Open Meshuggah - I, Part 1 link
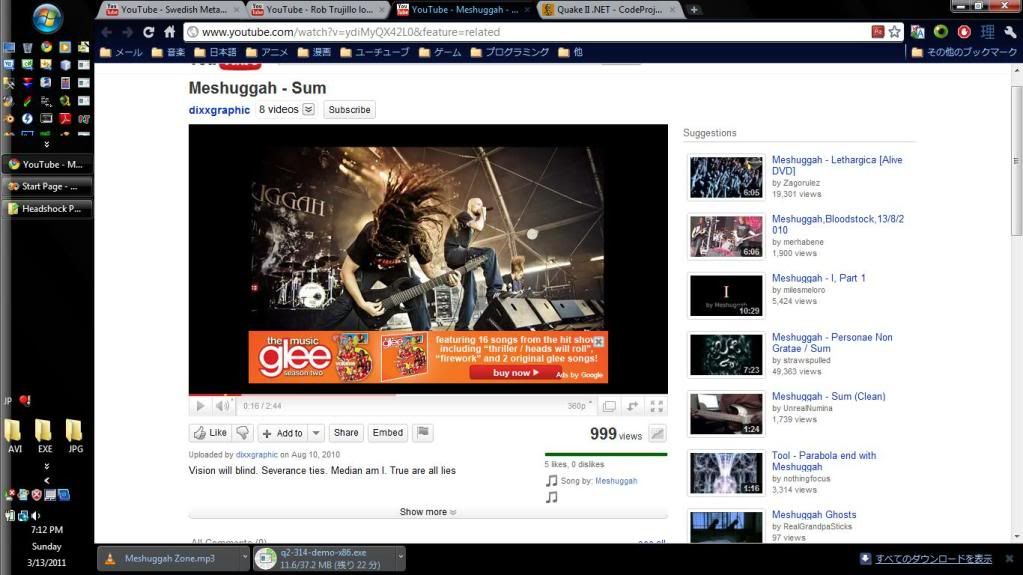The image size is (1023, 575). [818, 278]
